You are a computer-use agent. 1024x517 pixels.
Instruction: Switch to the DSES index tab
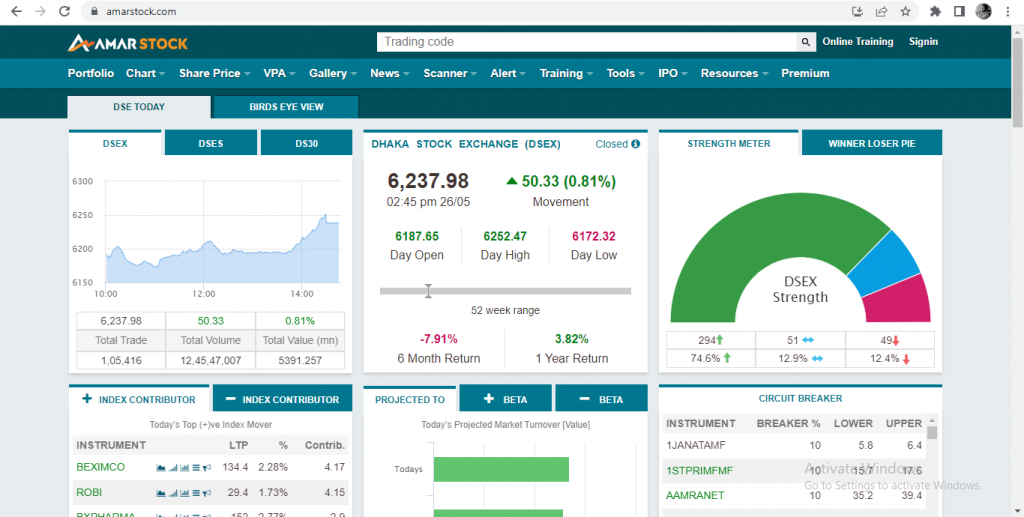[211, 144]
